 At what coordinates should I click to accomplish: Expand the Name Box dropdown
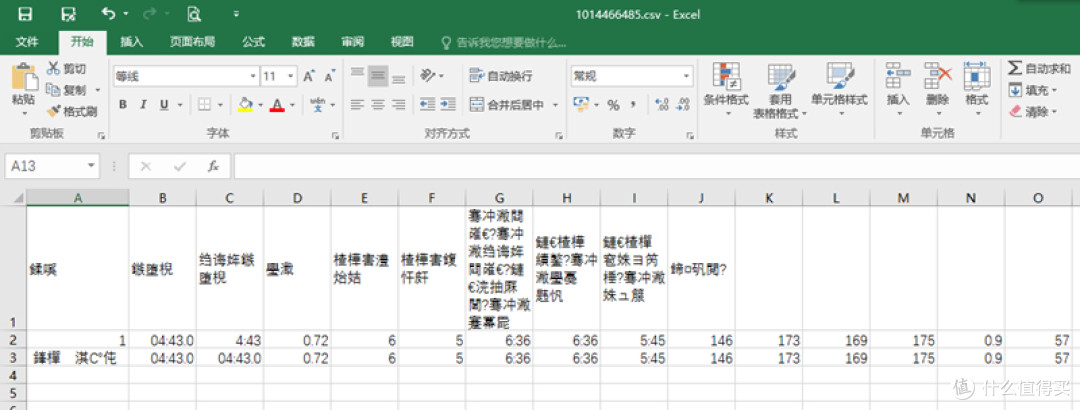click(x=91, y=166)
